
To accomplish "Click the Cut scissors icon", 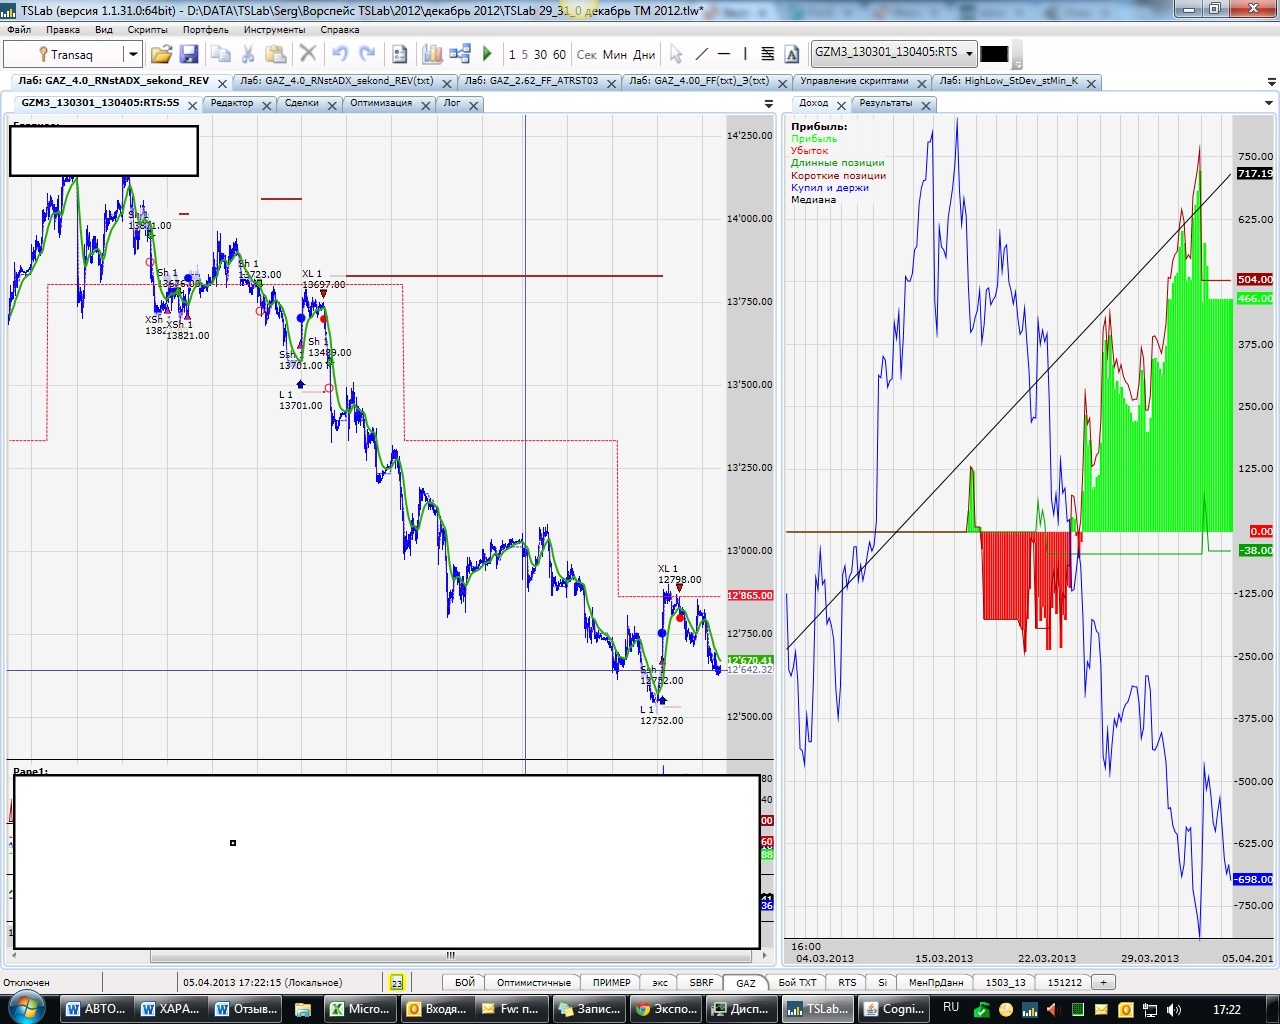I will [x=248, y=54].
